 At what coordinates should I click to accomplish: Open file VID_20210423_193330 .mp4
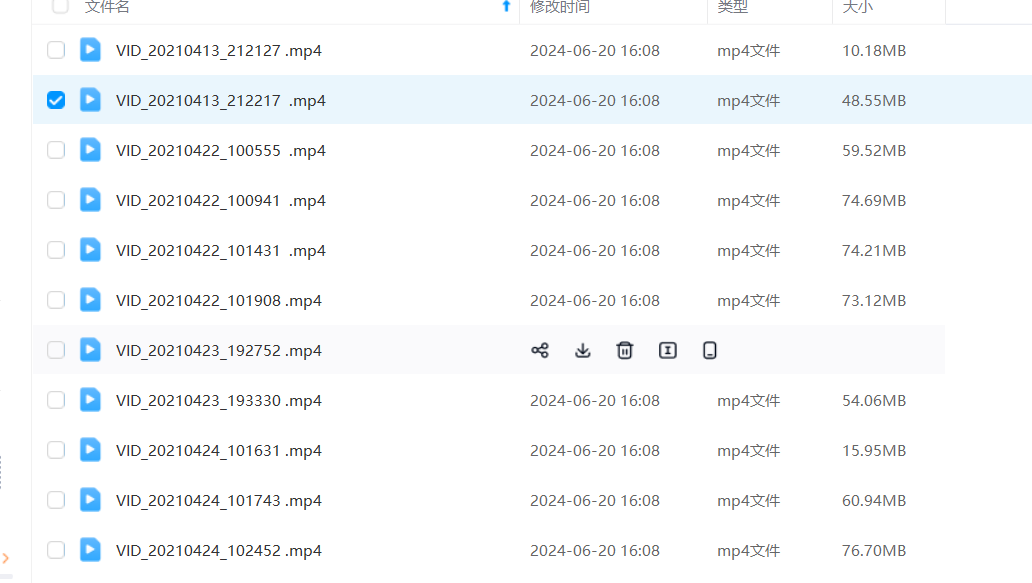click(x=219, y=400)
